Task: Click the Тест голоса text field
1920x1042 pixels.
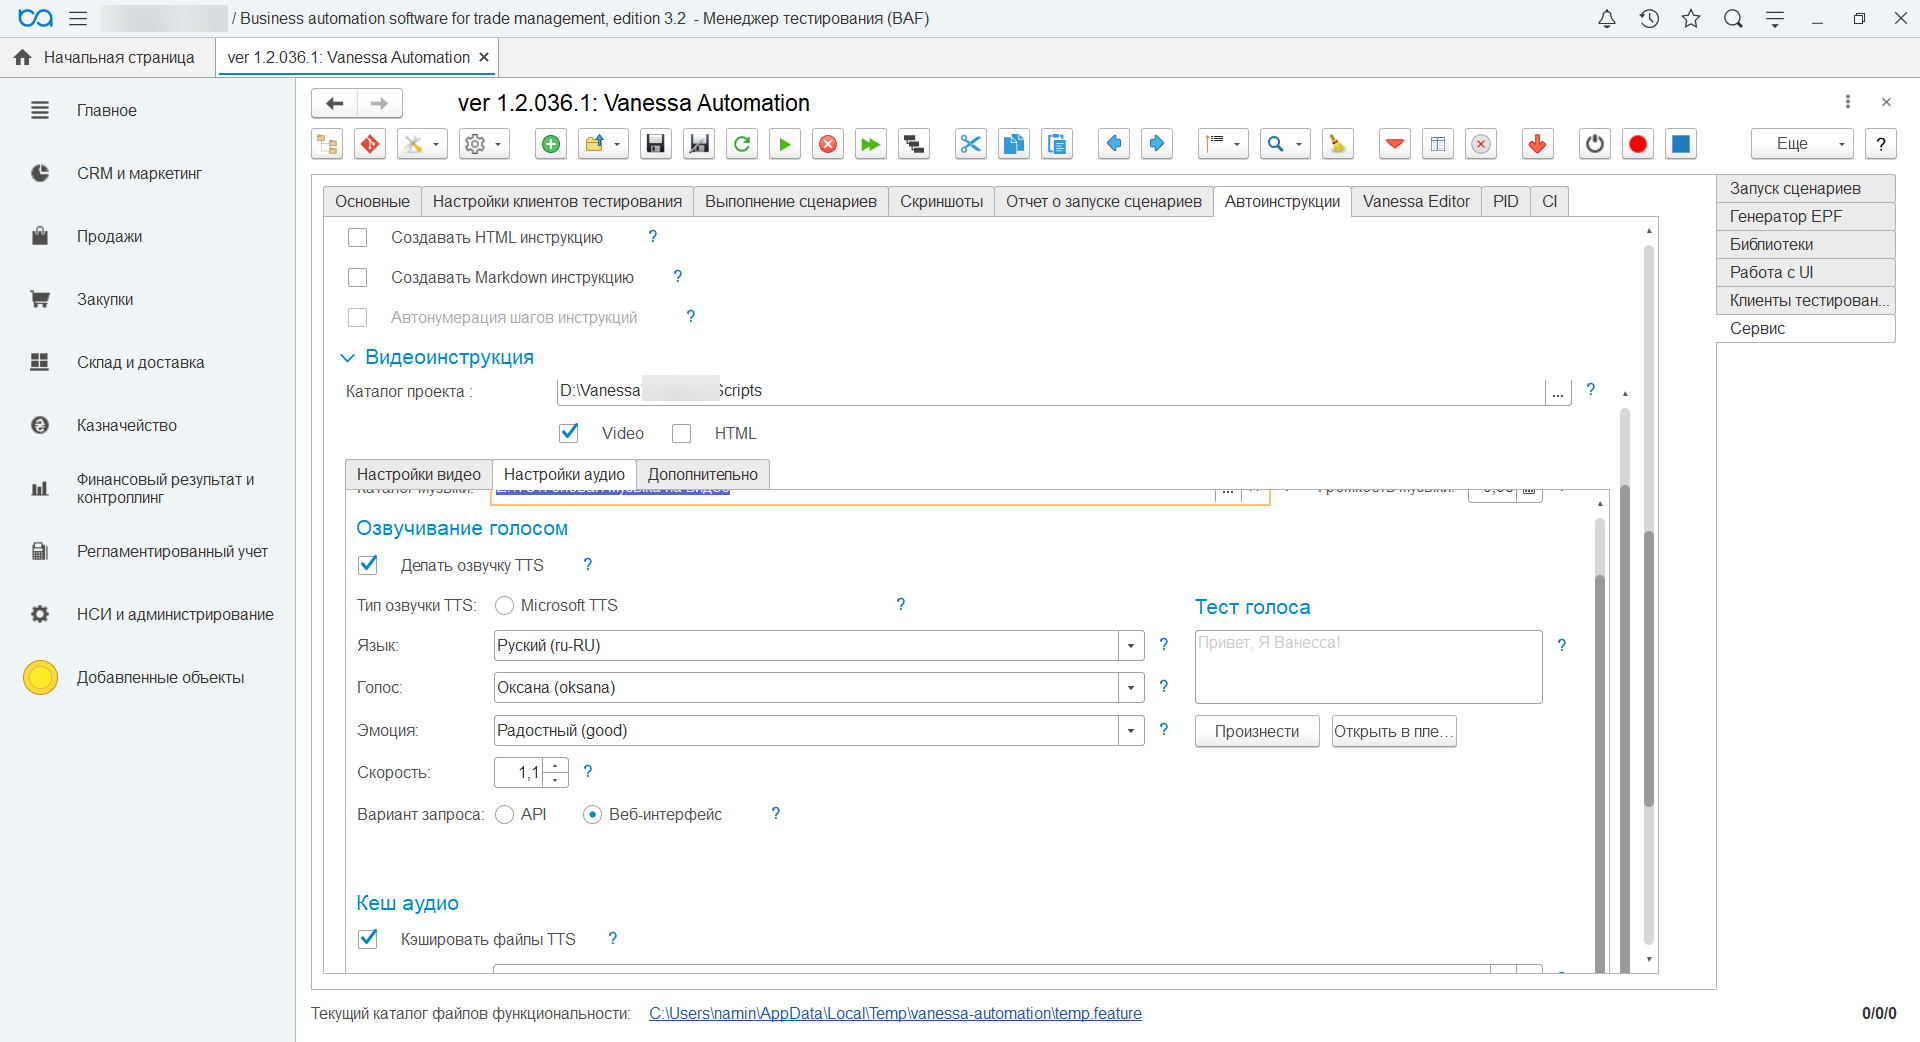Action: click(x=1368, y=667)
